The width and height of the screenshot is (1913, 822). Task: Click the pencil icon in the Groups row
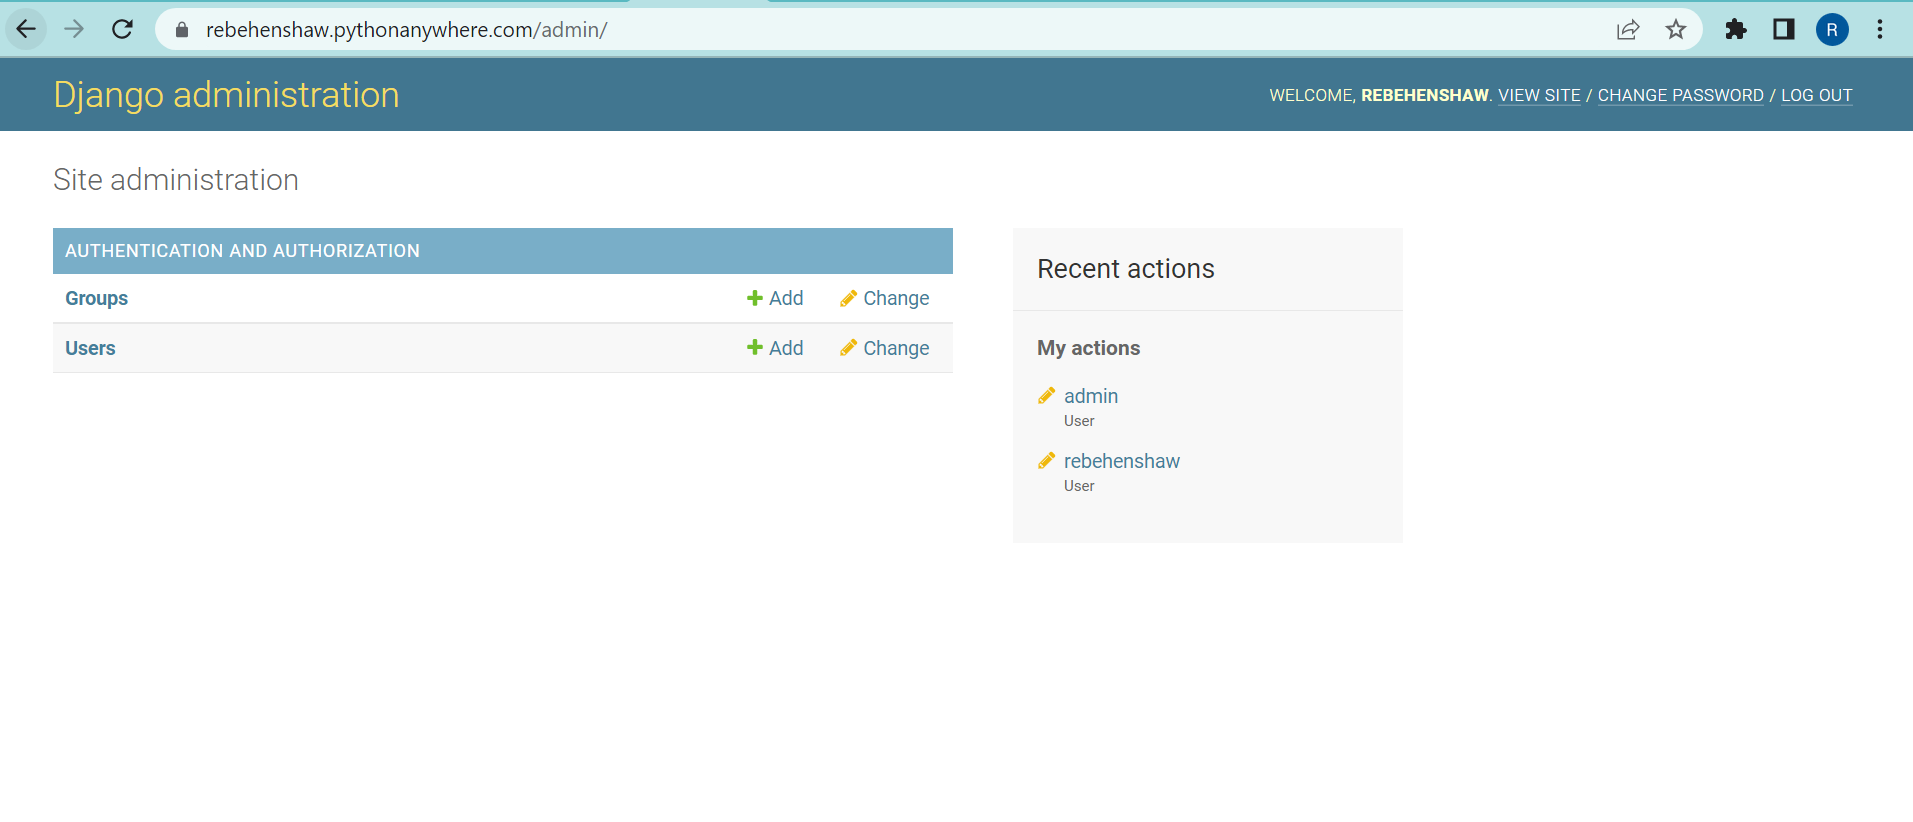[848, 298]
